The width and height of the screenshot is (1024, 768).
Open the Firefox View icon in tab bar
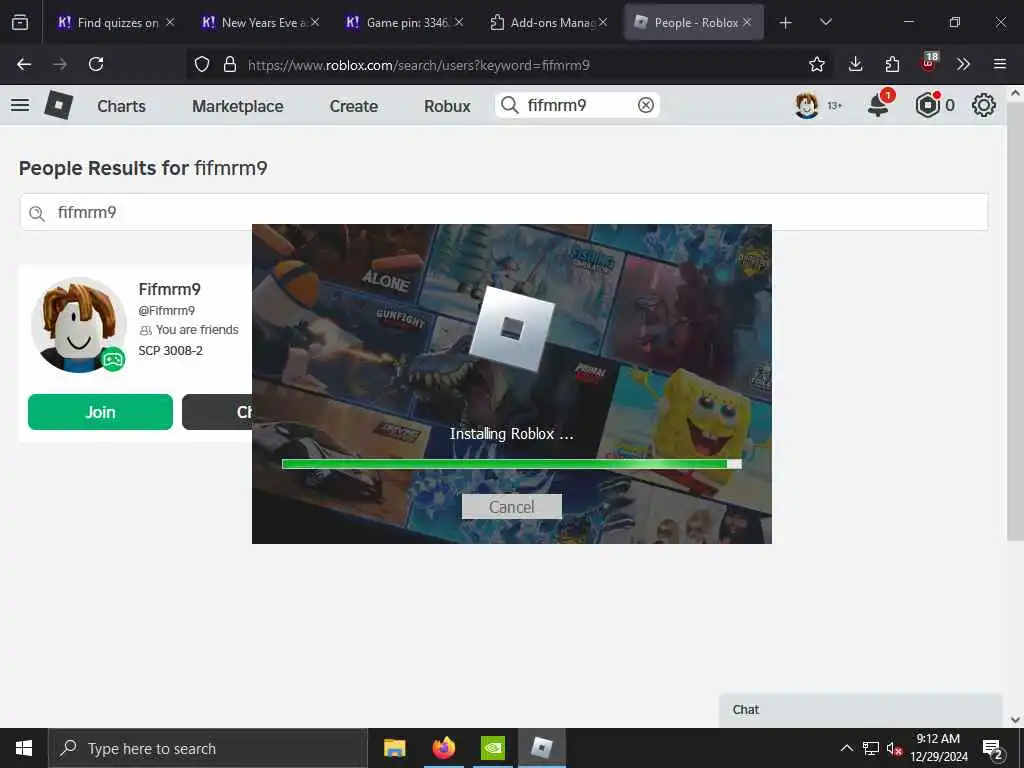tap(20, 22)
